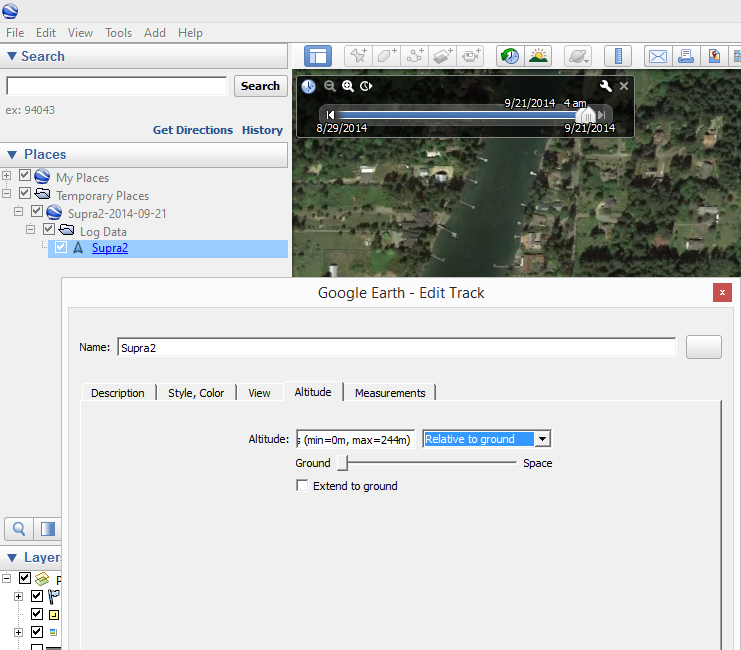
Task: Uncheck the Temporary Places checkbox
Action: [25, 193]
